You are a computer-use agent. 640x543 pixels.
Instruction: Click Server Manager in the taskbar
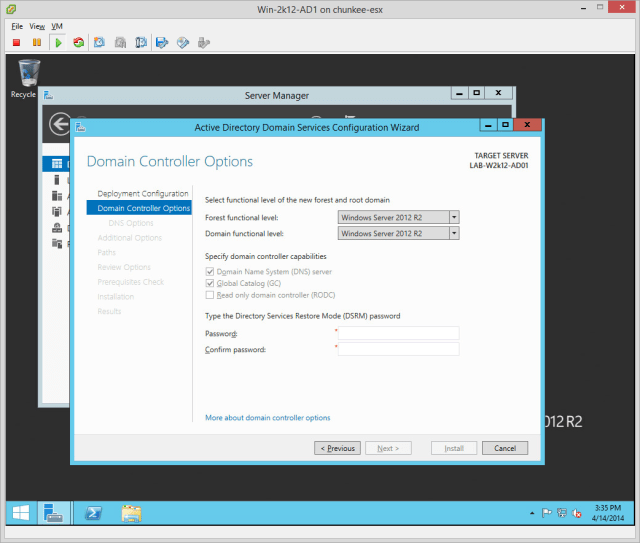pos(53,512)
